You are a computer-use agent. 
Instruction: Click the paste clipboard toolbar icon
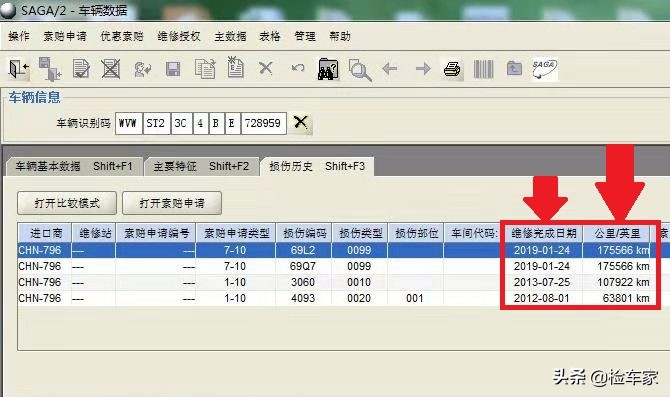coord(235,68)
